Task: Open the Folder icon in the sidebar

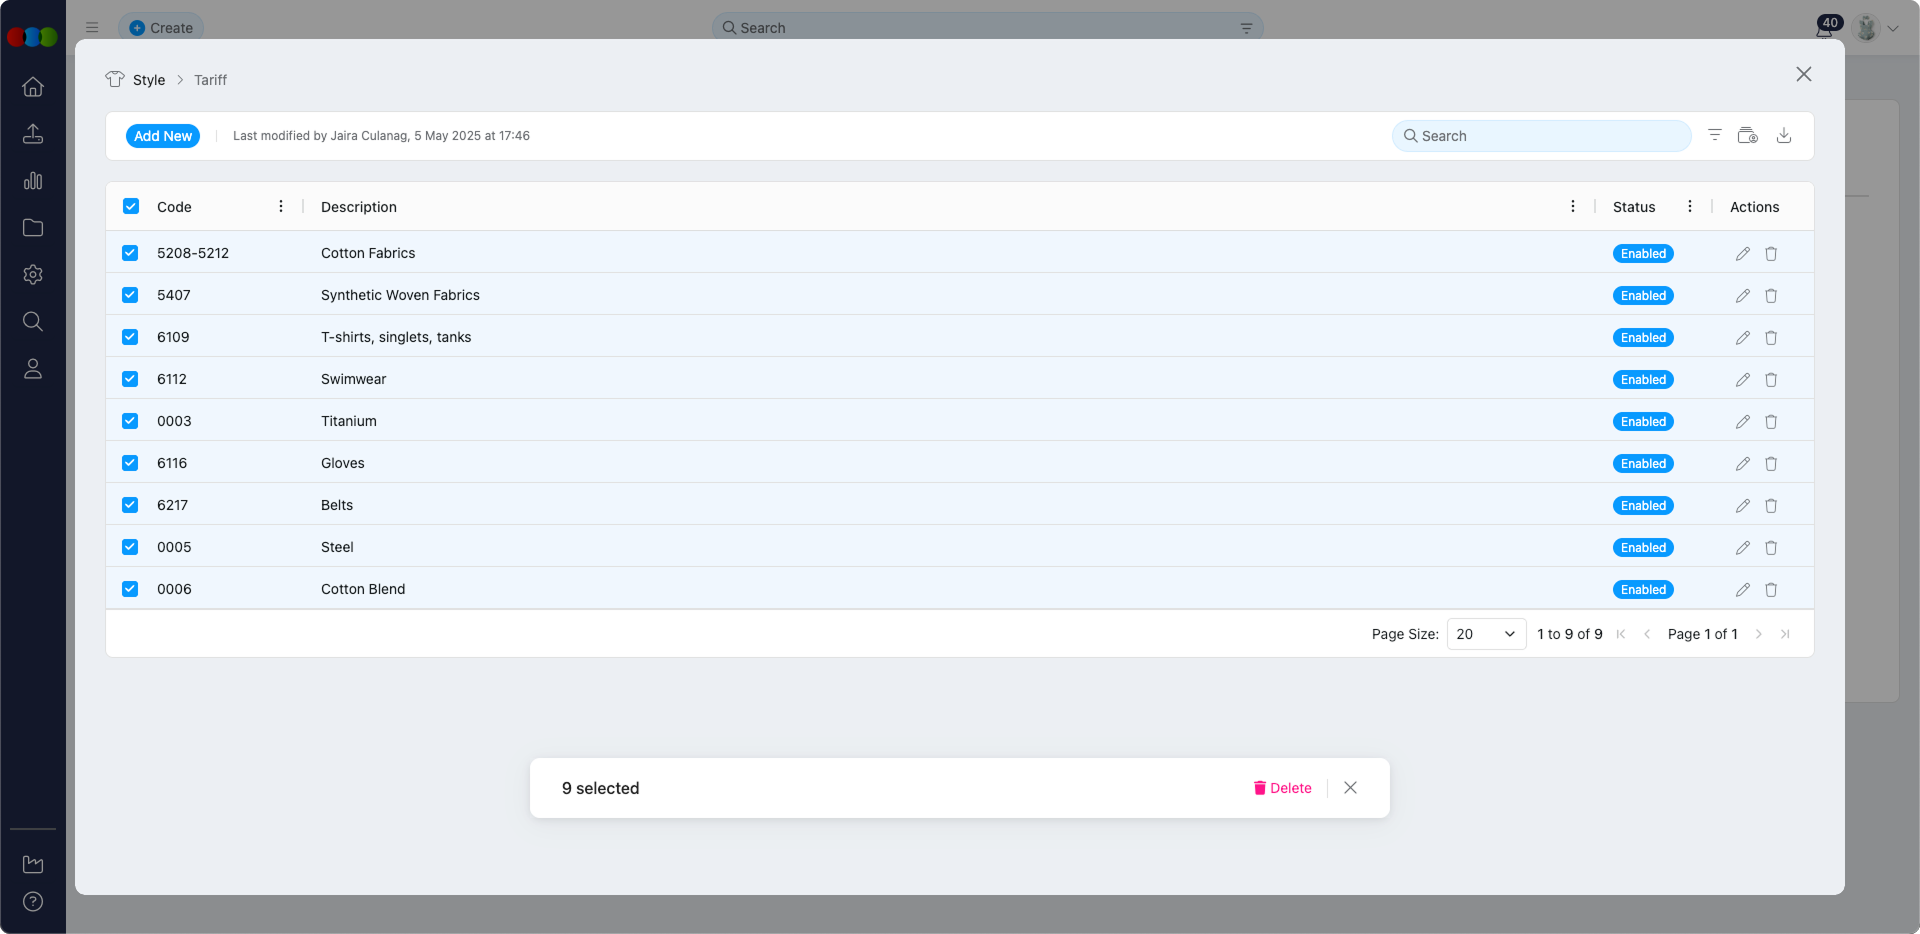Action: 33,228
